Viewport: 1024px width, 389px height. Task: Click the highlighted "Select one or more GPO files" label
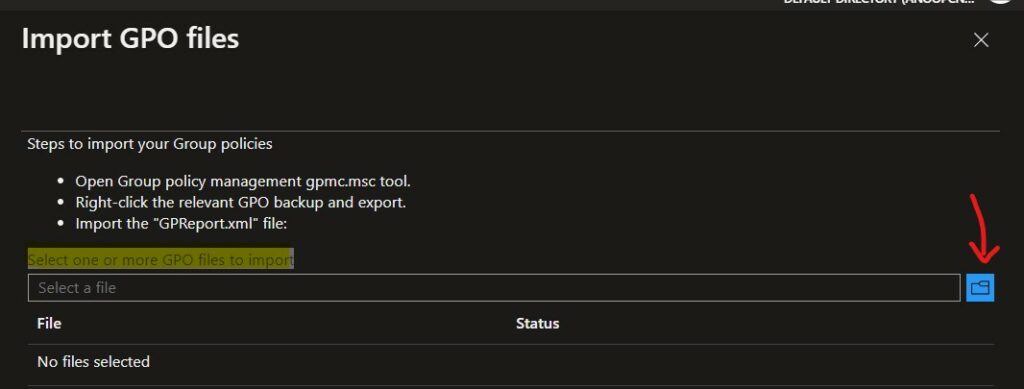(161, 260)
